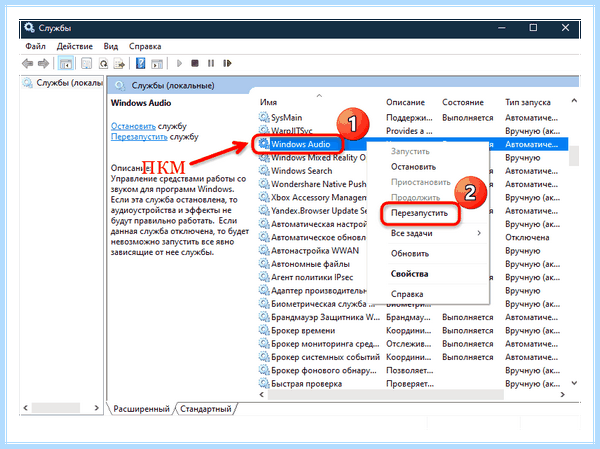The image size is (600, 449).
Task: Choose Перезапустить in the context menu
Action: [419, 213]
